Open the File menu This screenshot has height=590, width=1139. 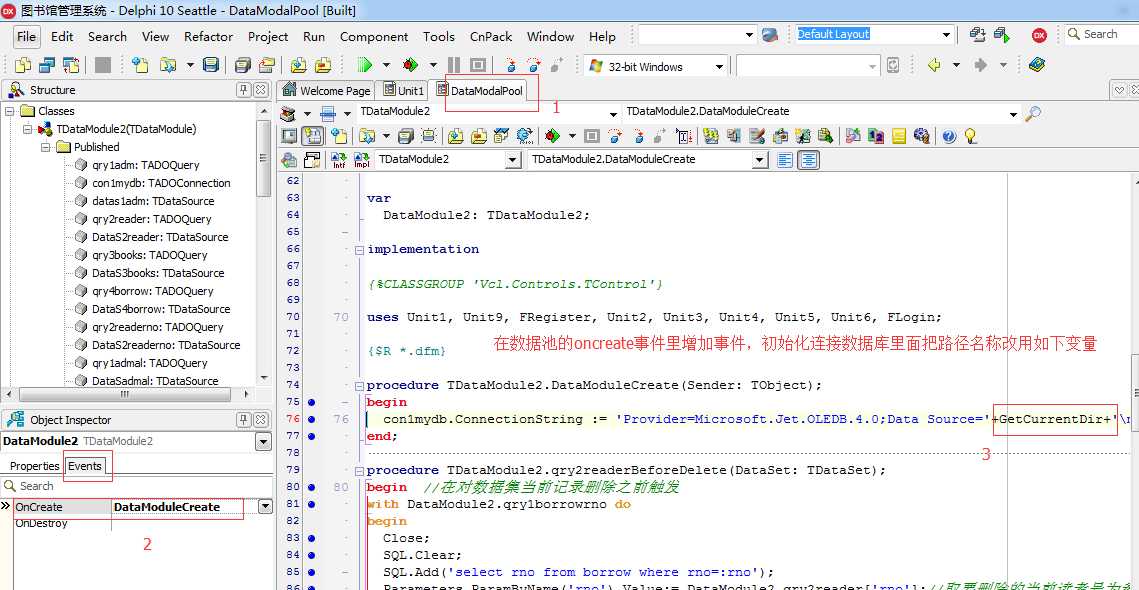(x=26, y=36)
